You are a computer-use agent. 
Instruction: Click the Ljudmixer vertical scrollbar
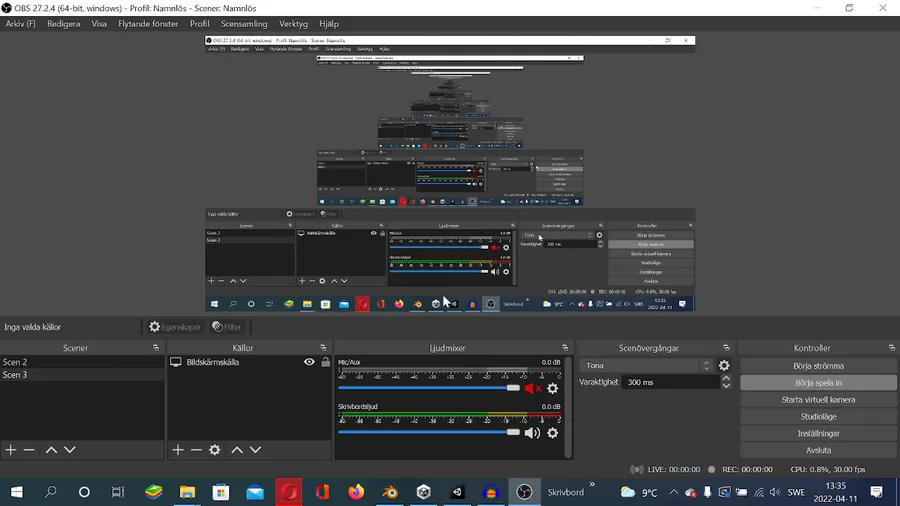(x=568, y=407)
